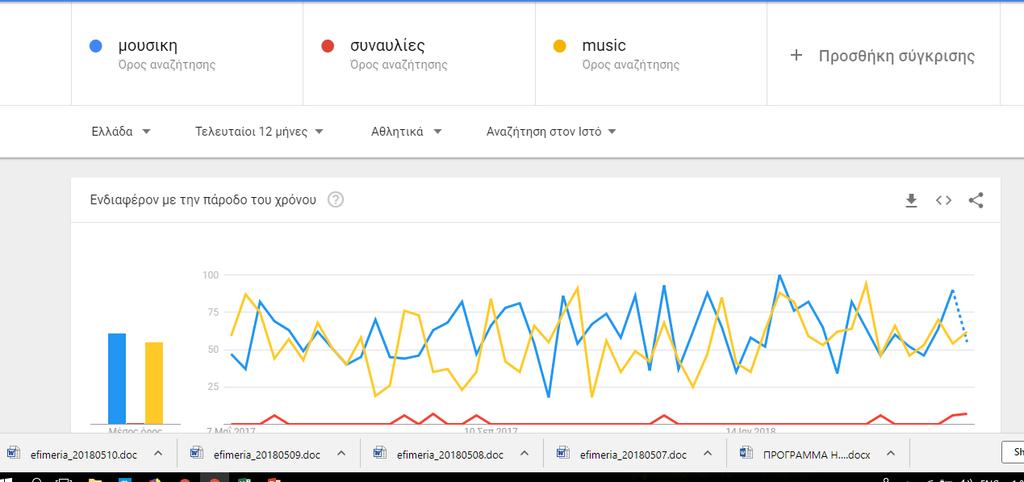Expand options chevron for efimeria_20180507.doc
The height and width of the screenshot is (482, 1024).
coord(707,453)
